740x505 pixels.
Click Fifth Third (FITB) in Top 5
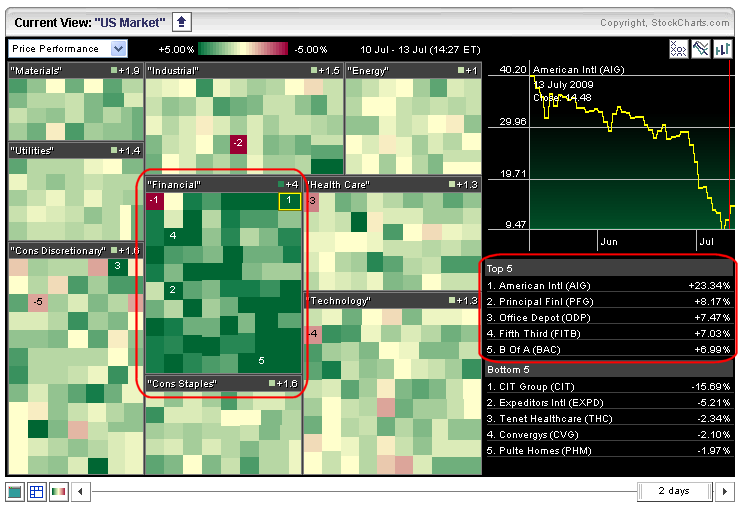[608, 334]
